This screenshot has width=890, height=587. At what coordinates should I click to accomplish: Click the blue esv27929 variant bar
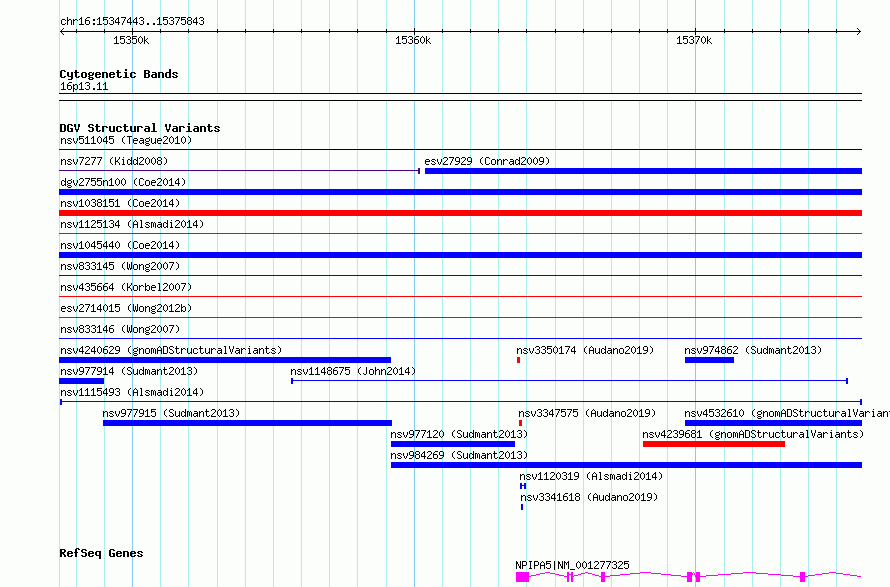643,171
